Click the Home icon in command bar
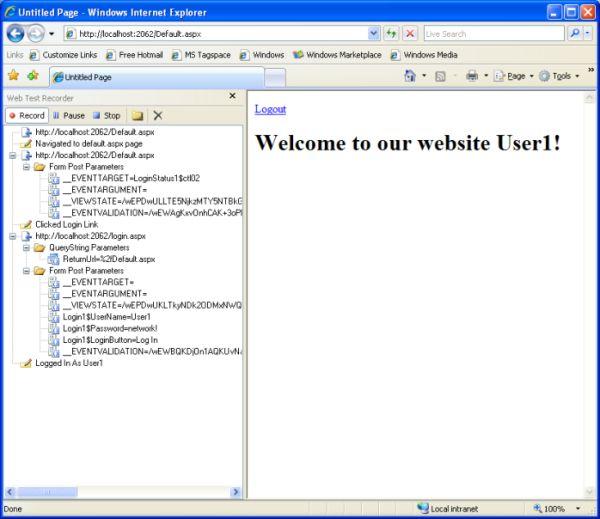 [410, 76]
